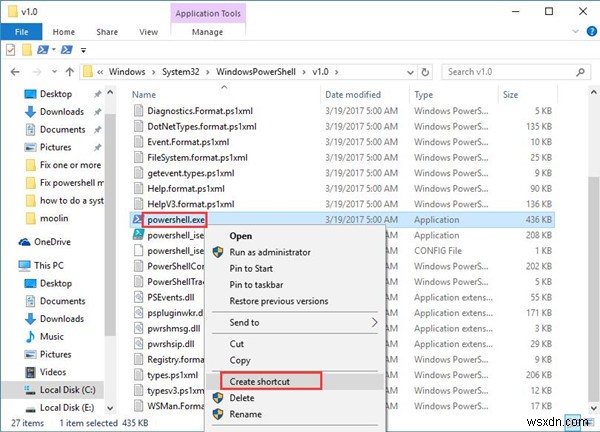Click the Properties checkmark icon in quick access toolbar
This screenshot has width=600, height=432.
click(x=10, y=50)
